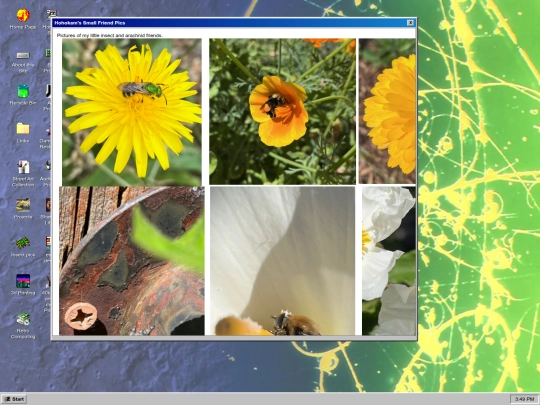The height and width of the screenshot is (405, 540).
Task: Open the Projects desktop icon
Action: (x=23, y=209)
